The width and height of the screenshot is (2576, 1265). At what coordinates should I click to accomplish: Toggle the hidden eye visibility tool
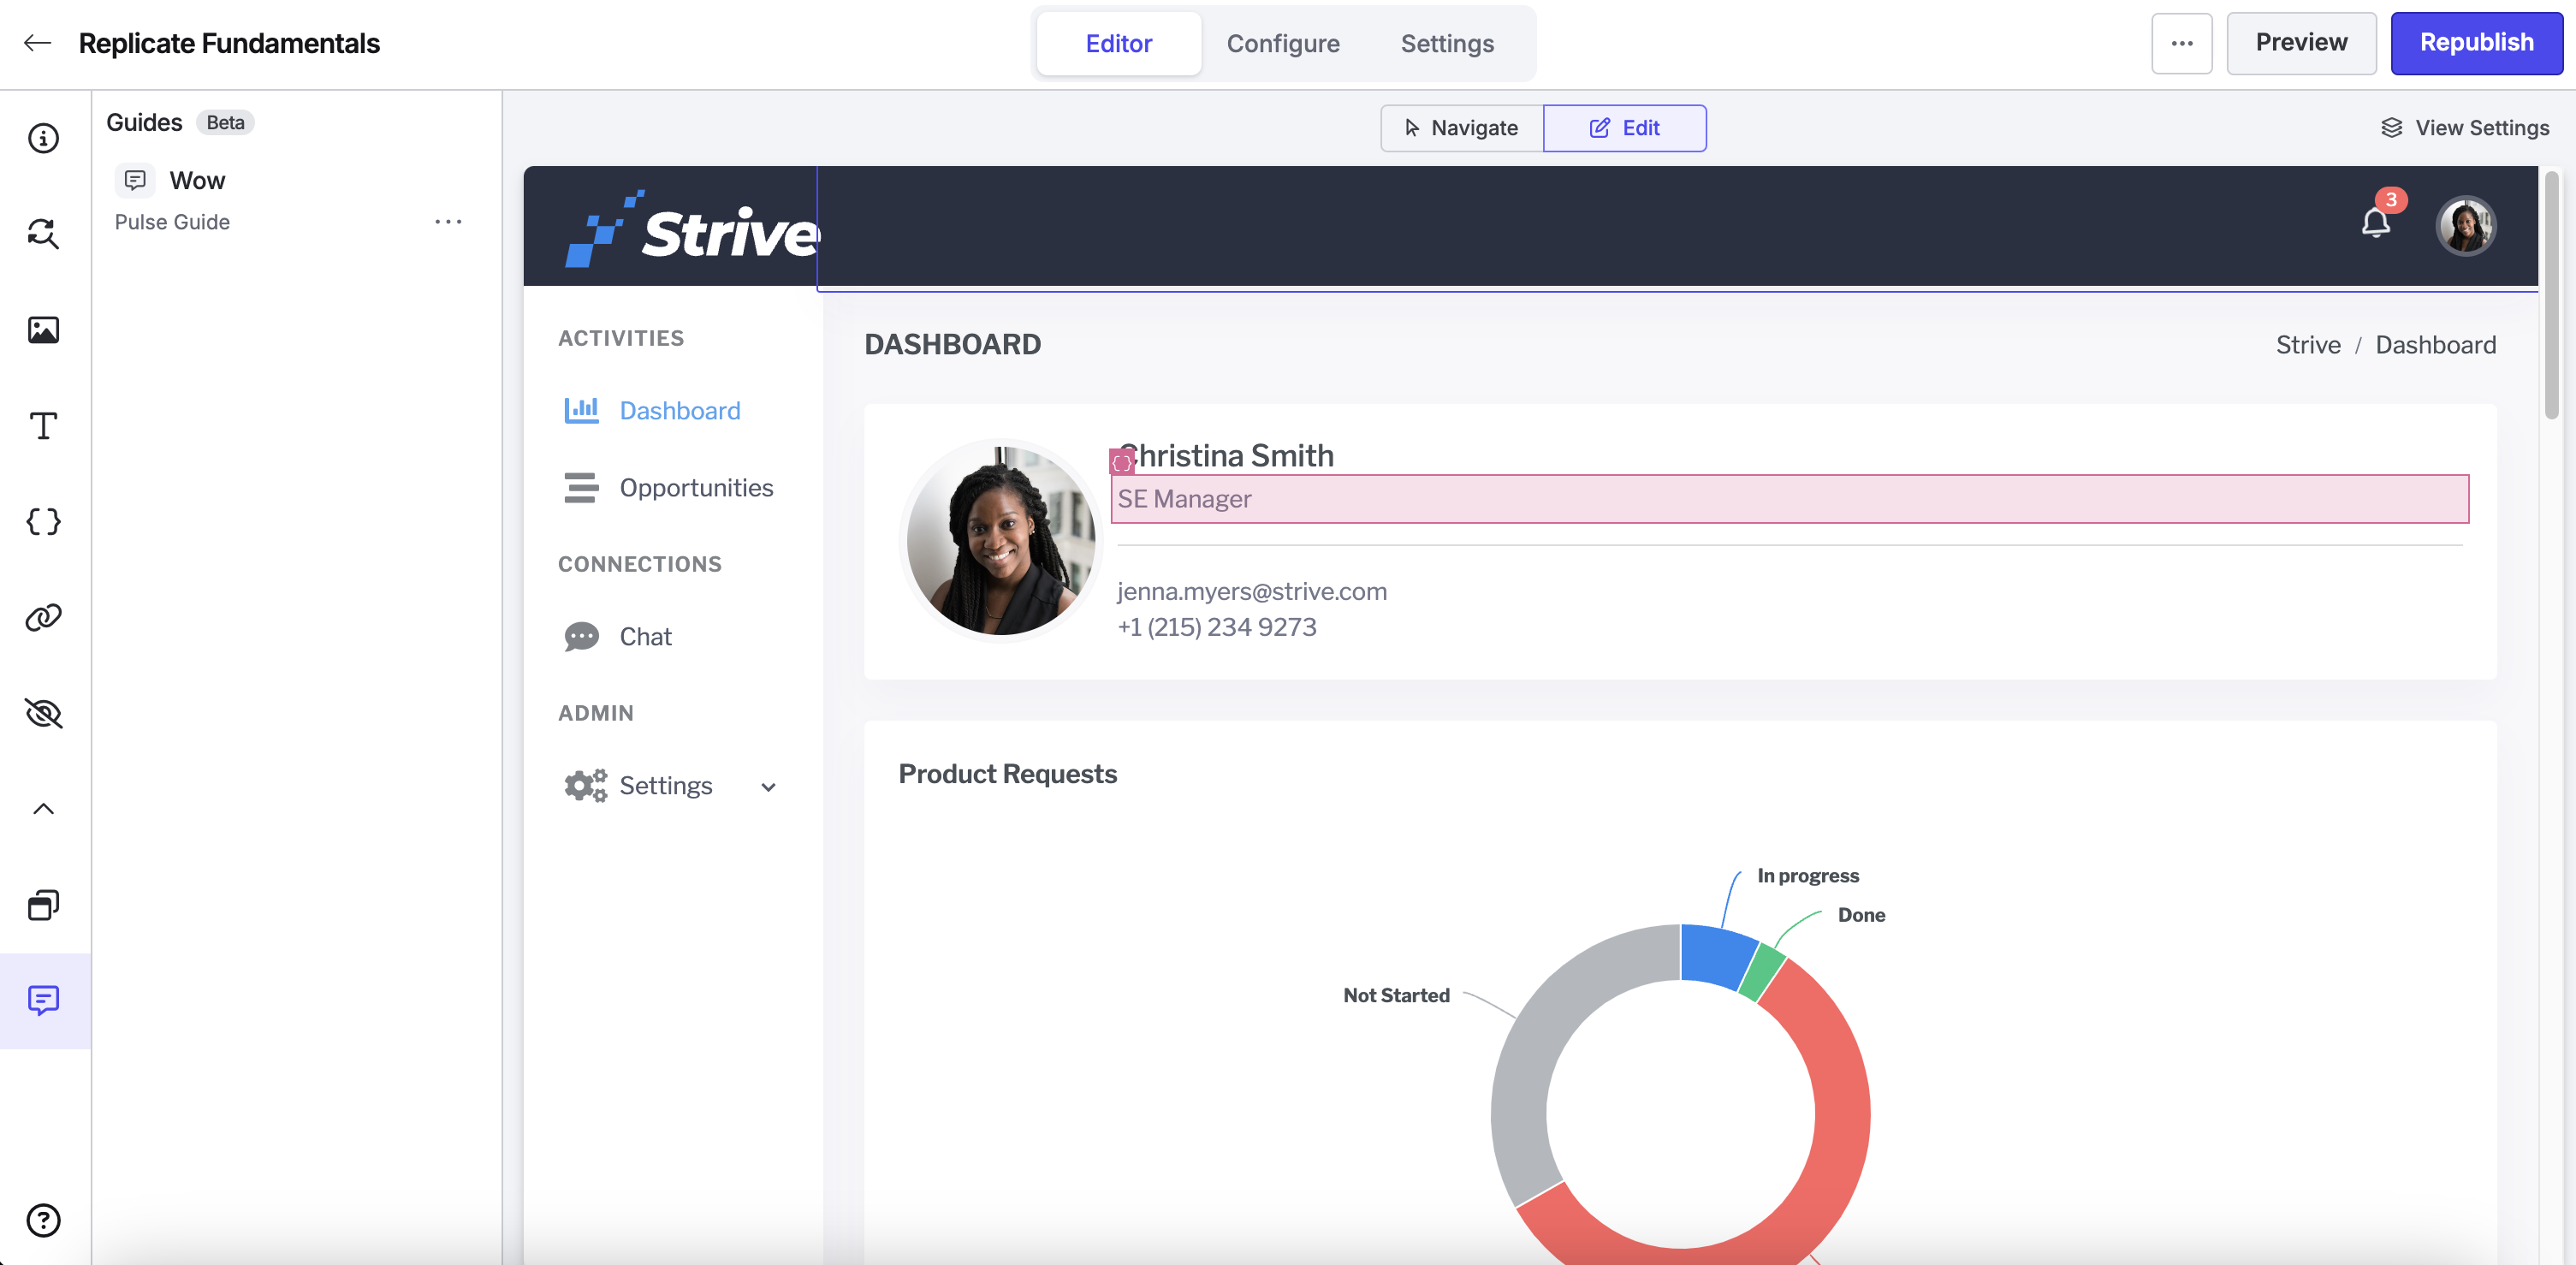(x=43, y=714)
